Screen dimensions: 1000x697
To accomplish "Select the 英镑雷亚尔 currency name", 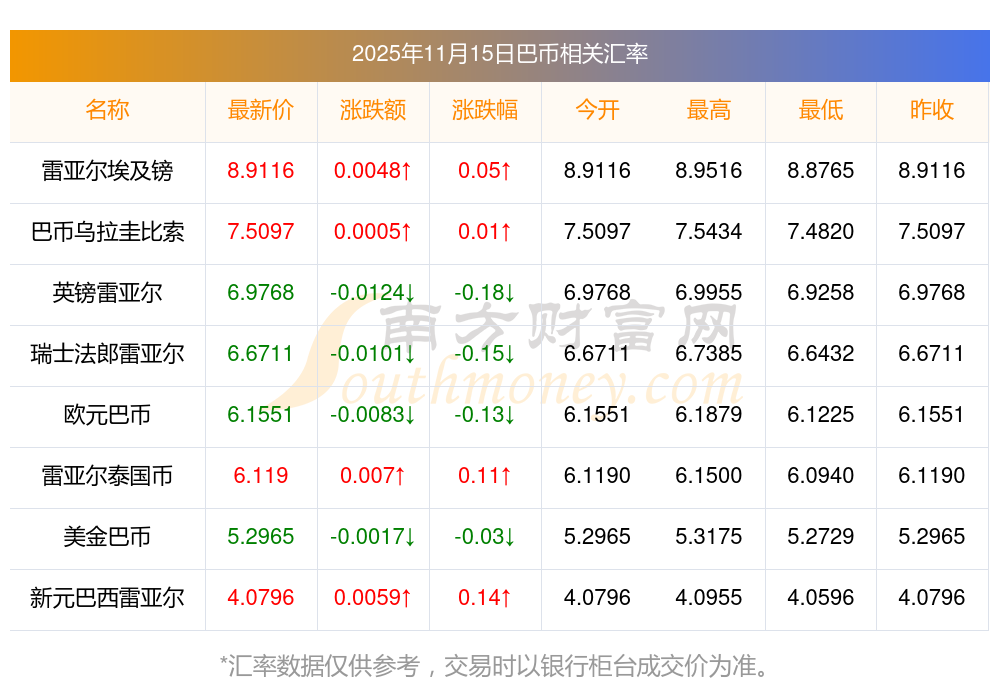I will click(107, 293).
